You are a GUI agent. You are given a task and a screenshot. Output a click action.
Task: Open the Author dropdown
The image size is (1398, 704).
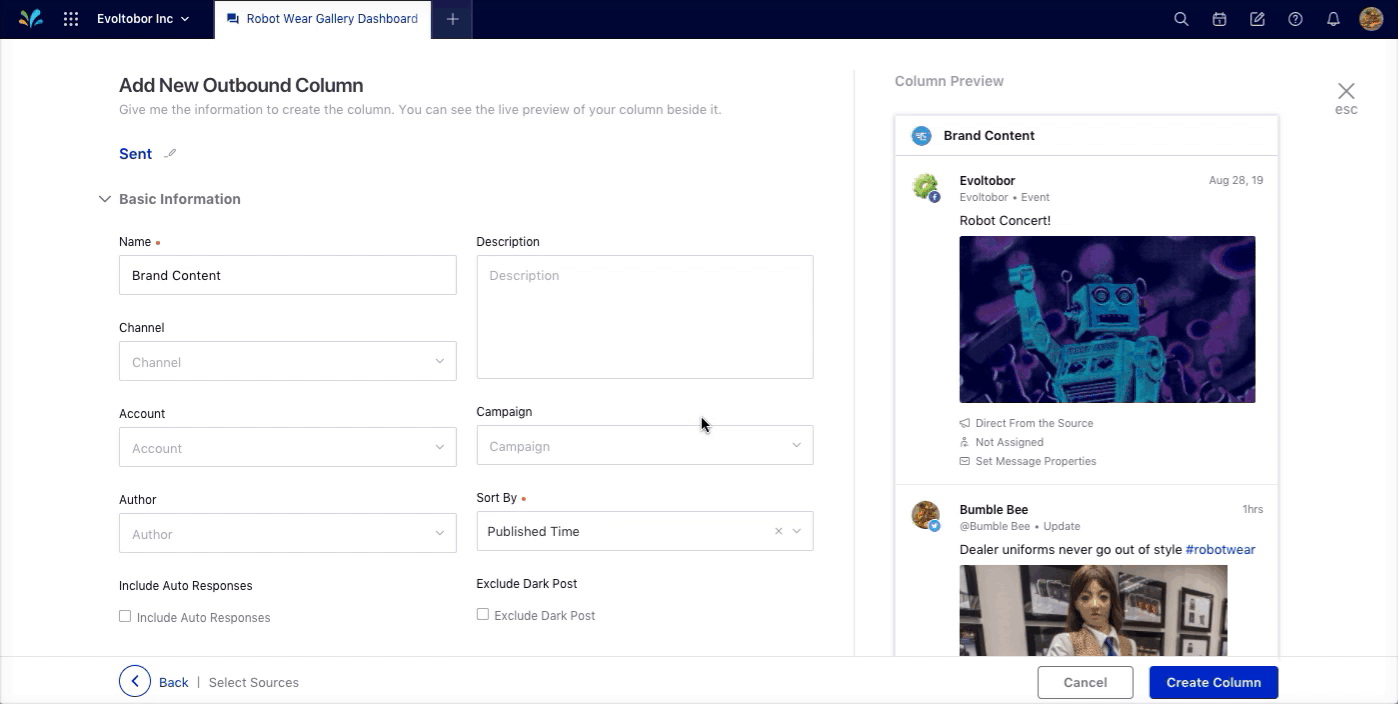point(287,533)
